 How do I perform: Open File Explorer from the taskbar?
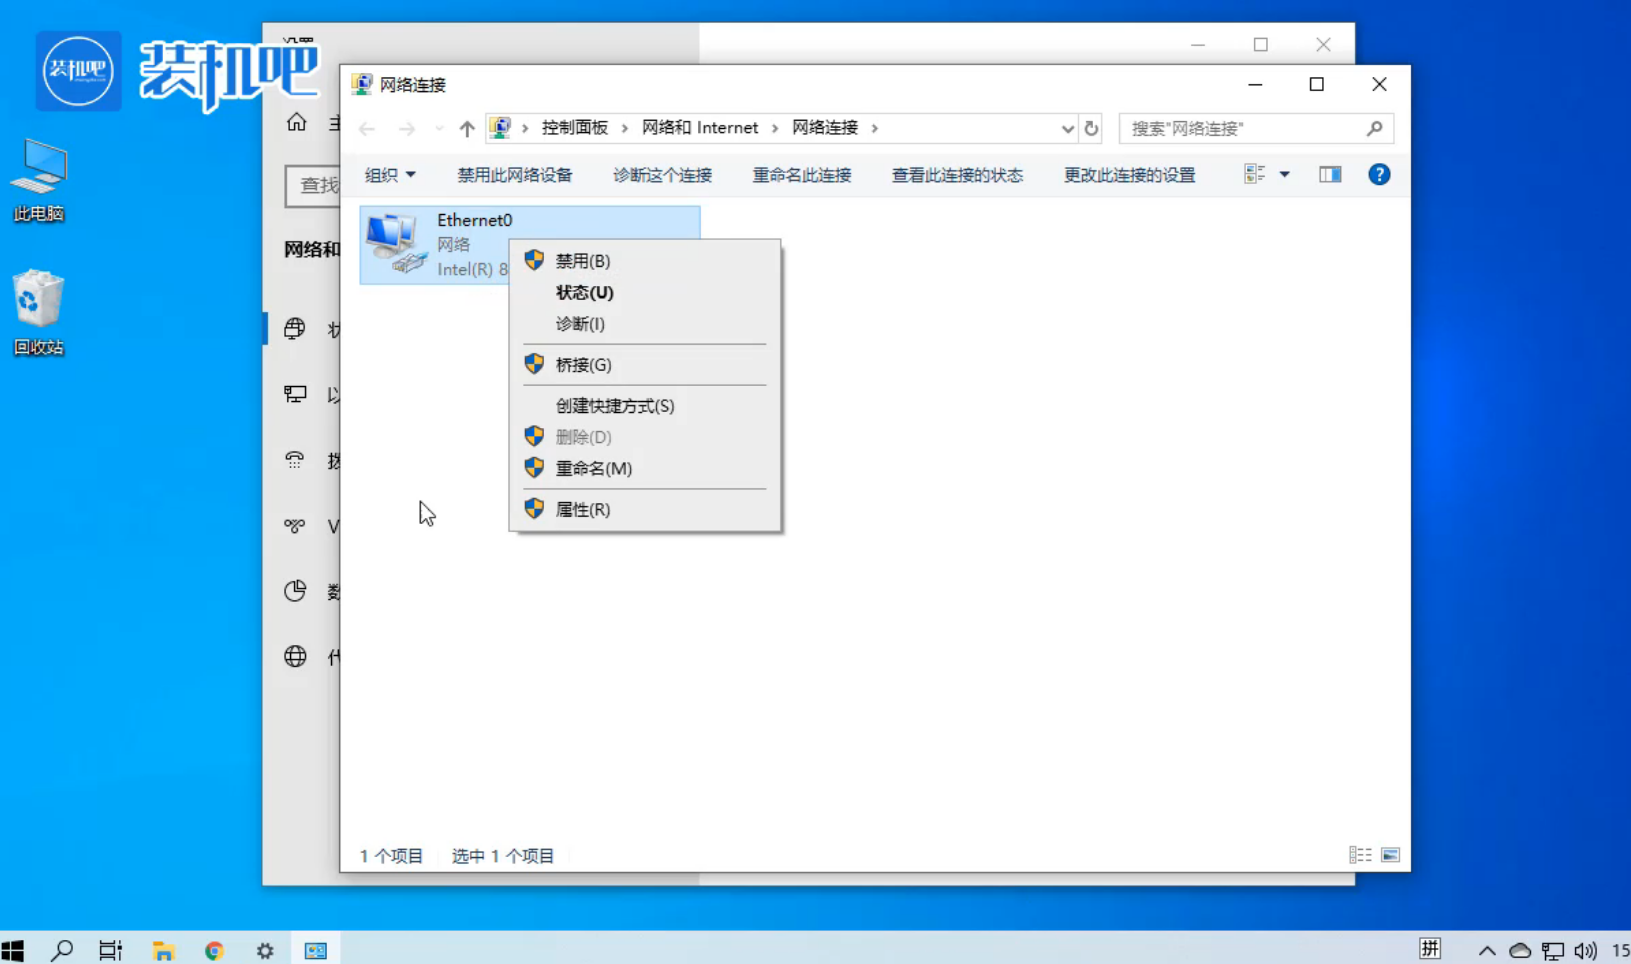click(163, 950)
